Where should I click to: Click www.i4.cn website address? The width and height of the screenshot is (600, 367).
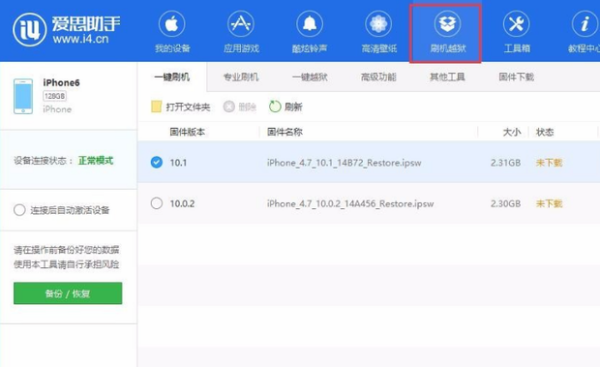[x=81, y=39]
